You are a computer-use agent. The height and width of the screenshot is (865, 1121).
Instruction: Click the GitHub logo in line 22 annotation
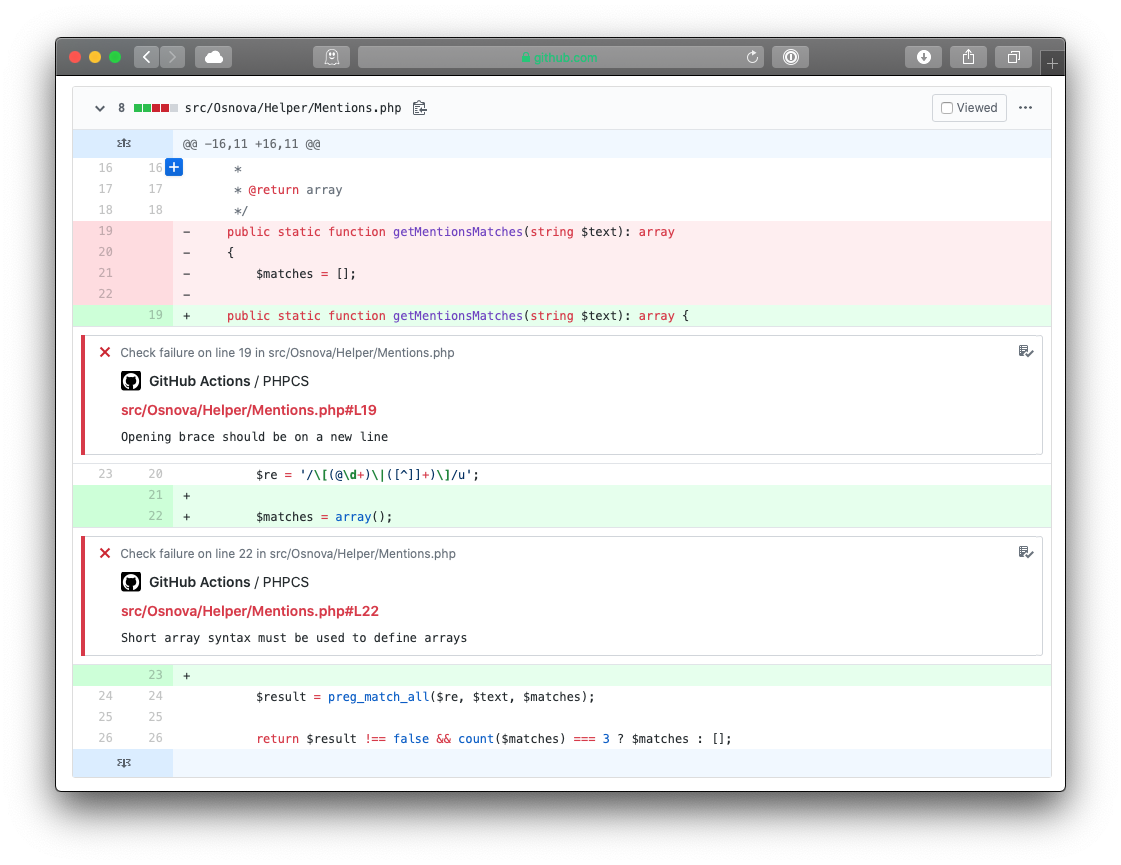coord(131,582)
